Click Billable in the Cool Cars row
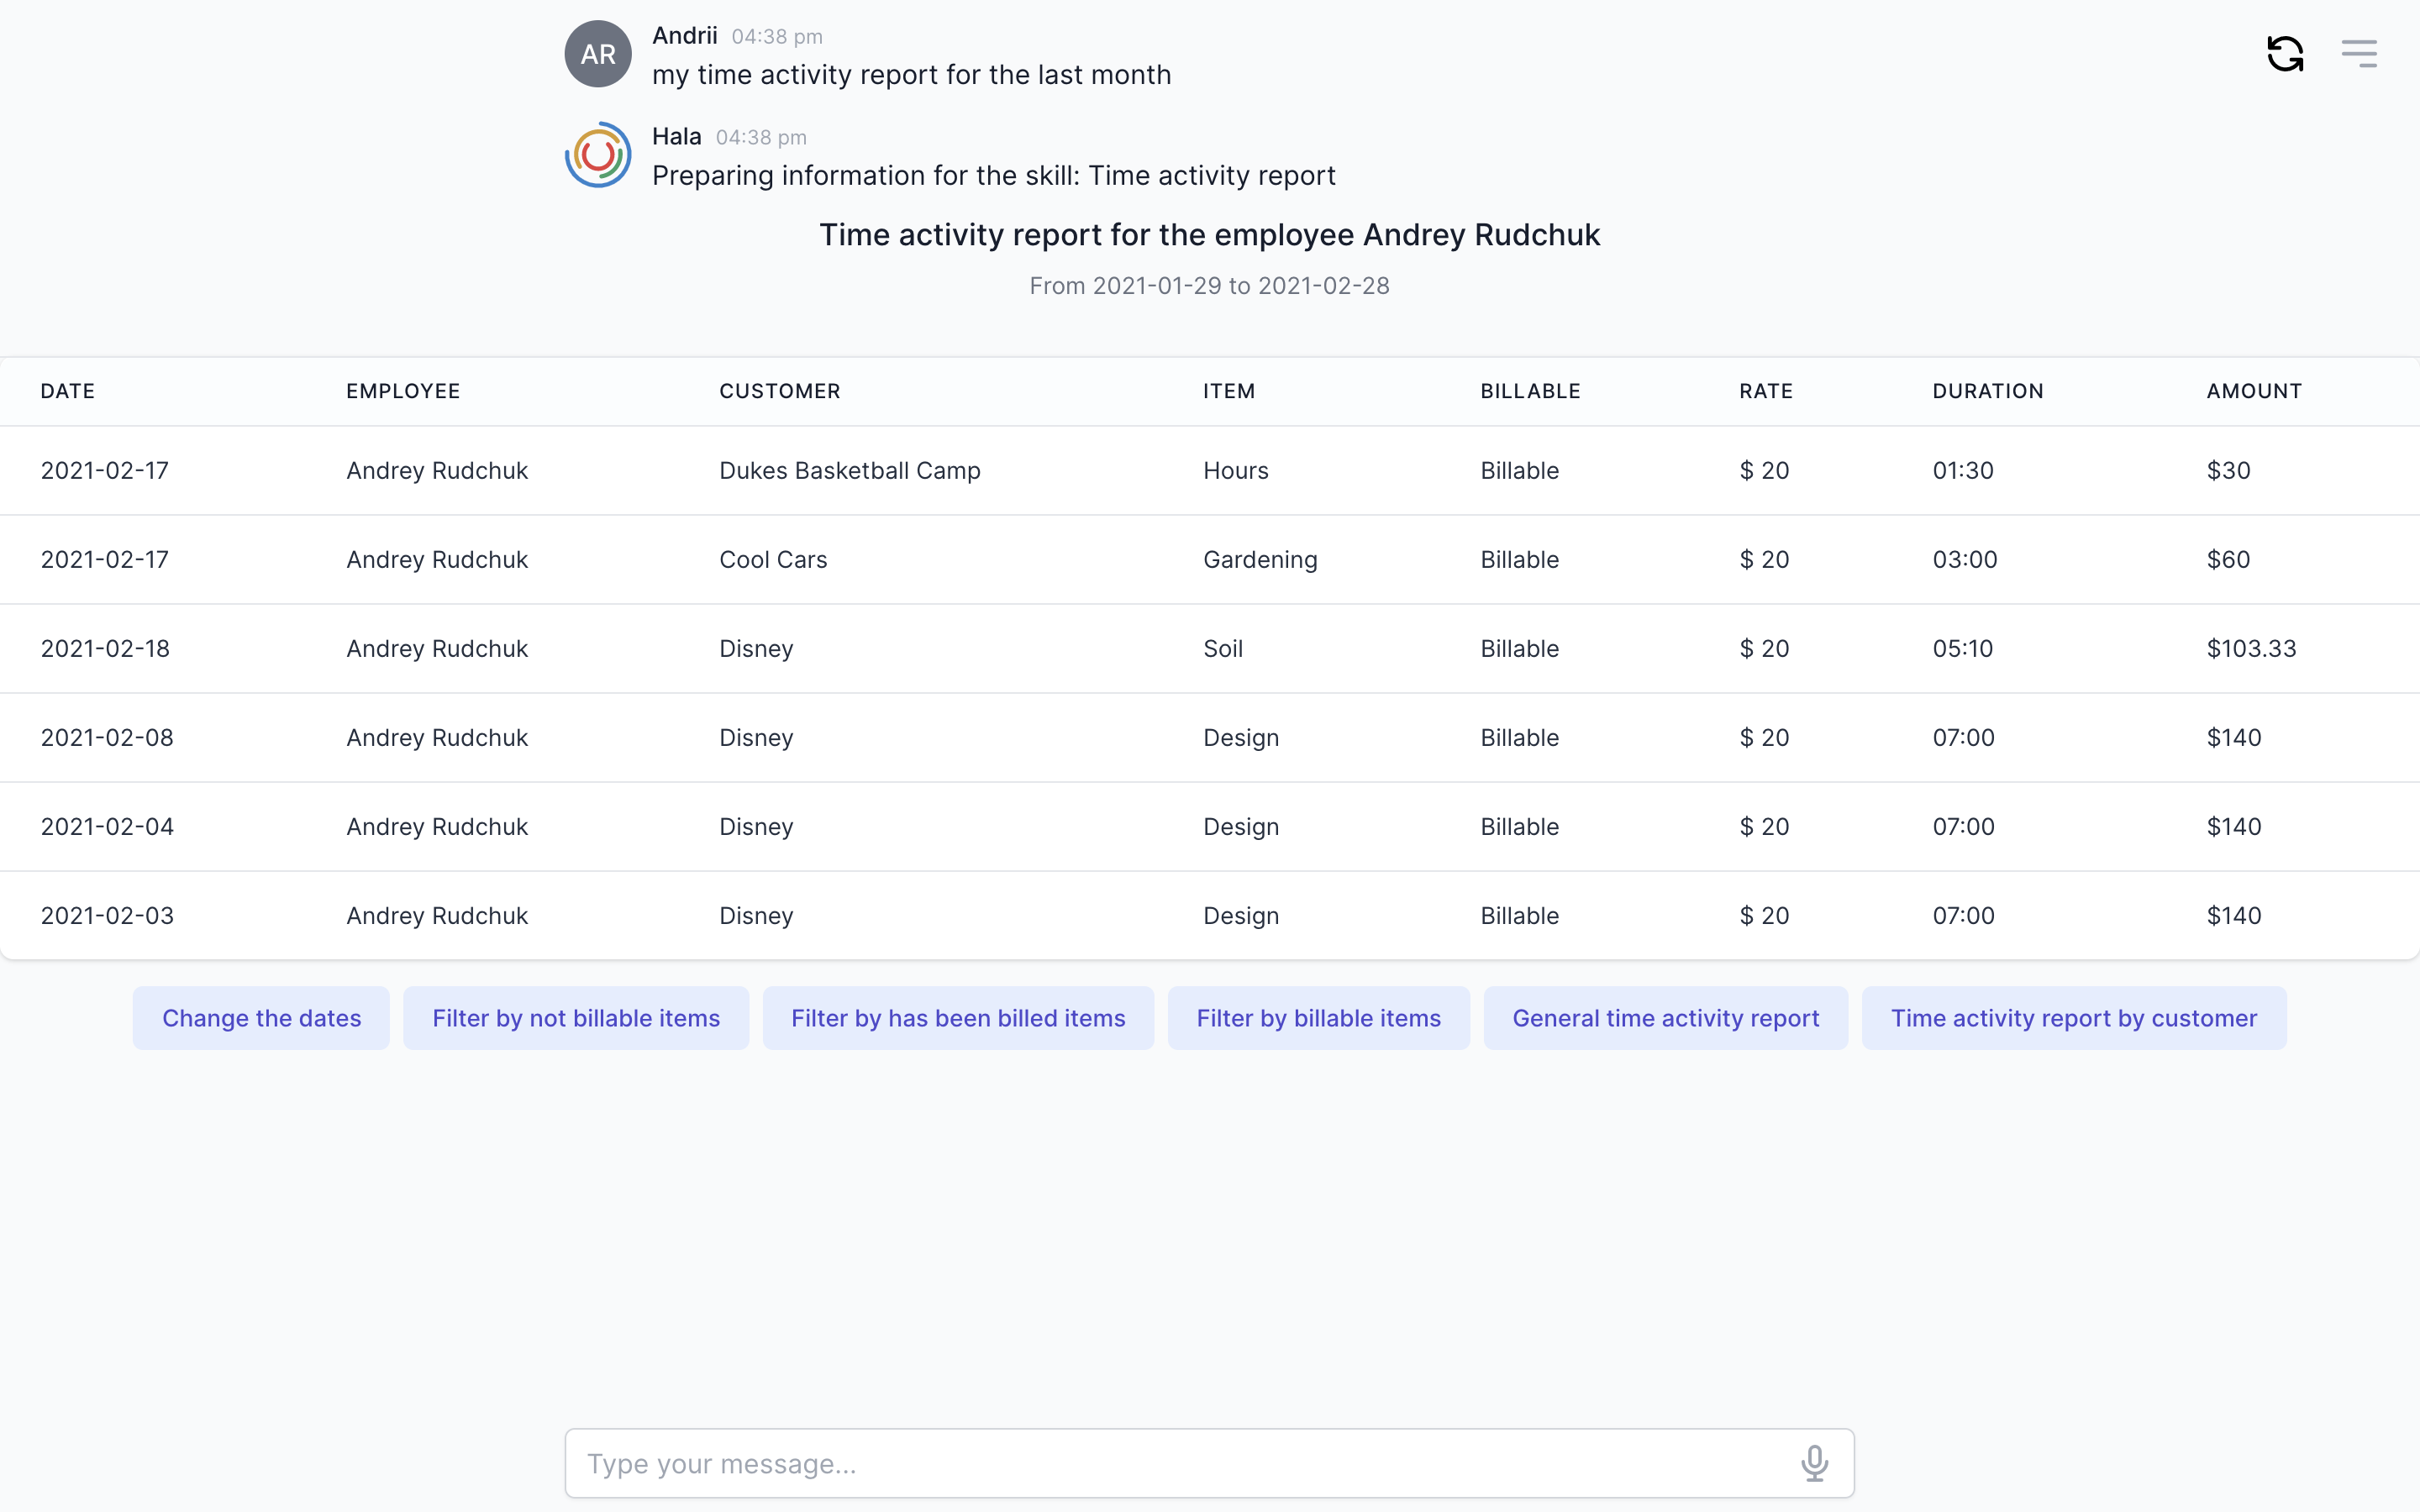Image resolution: width=2420 pixels, height=1512 pixels. pyautogui.click(x=1519, y=559)
